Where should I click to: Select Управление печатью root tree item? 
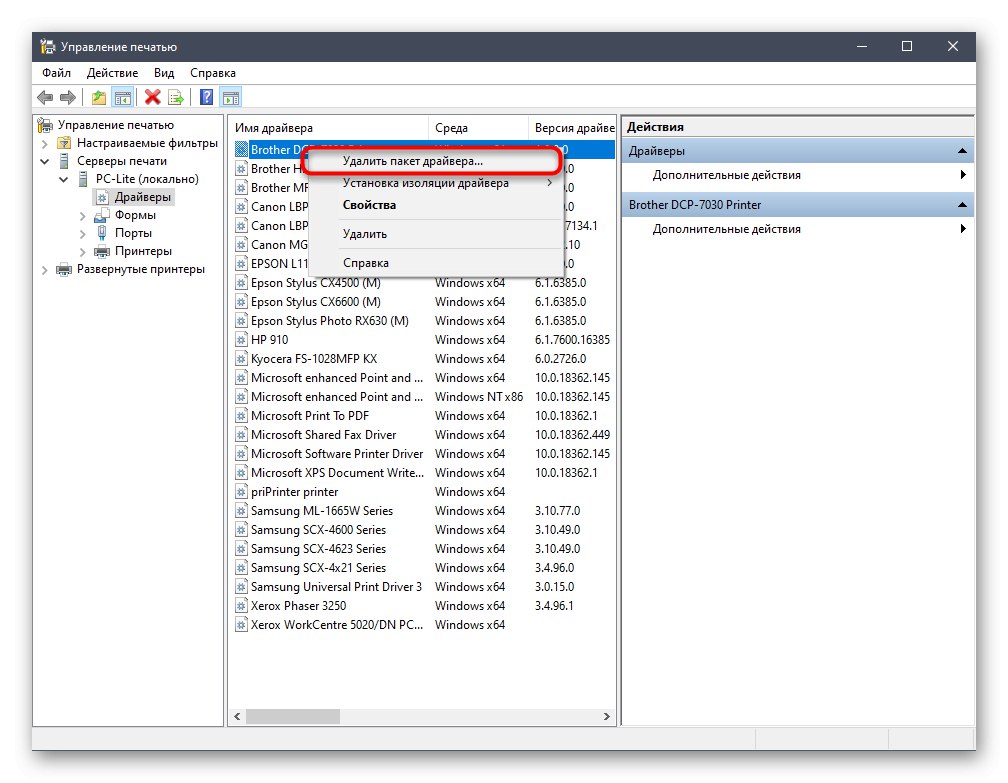(116, 125)
